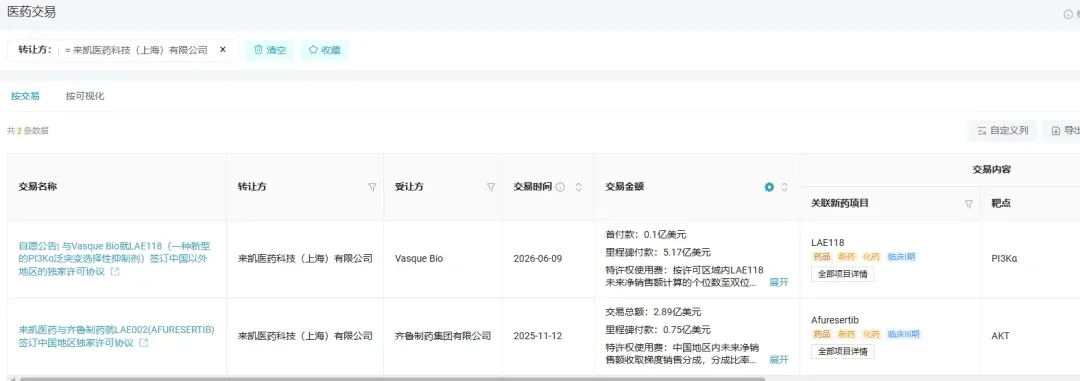Click 全部项目详情 under LAE118
The width and height of the screenshot is (1080, 381).
(843, 274)
